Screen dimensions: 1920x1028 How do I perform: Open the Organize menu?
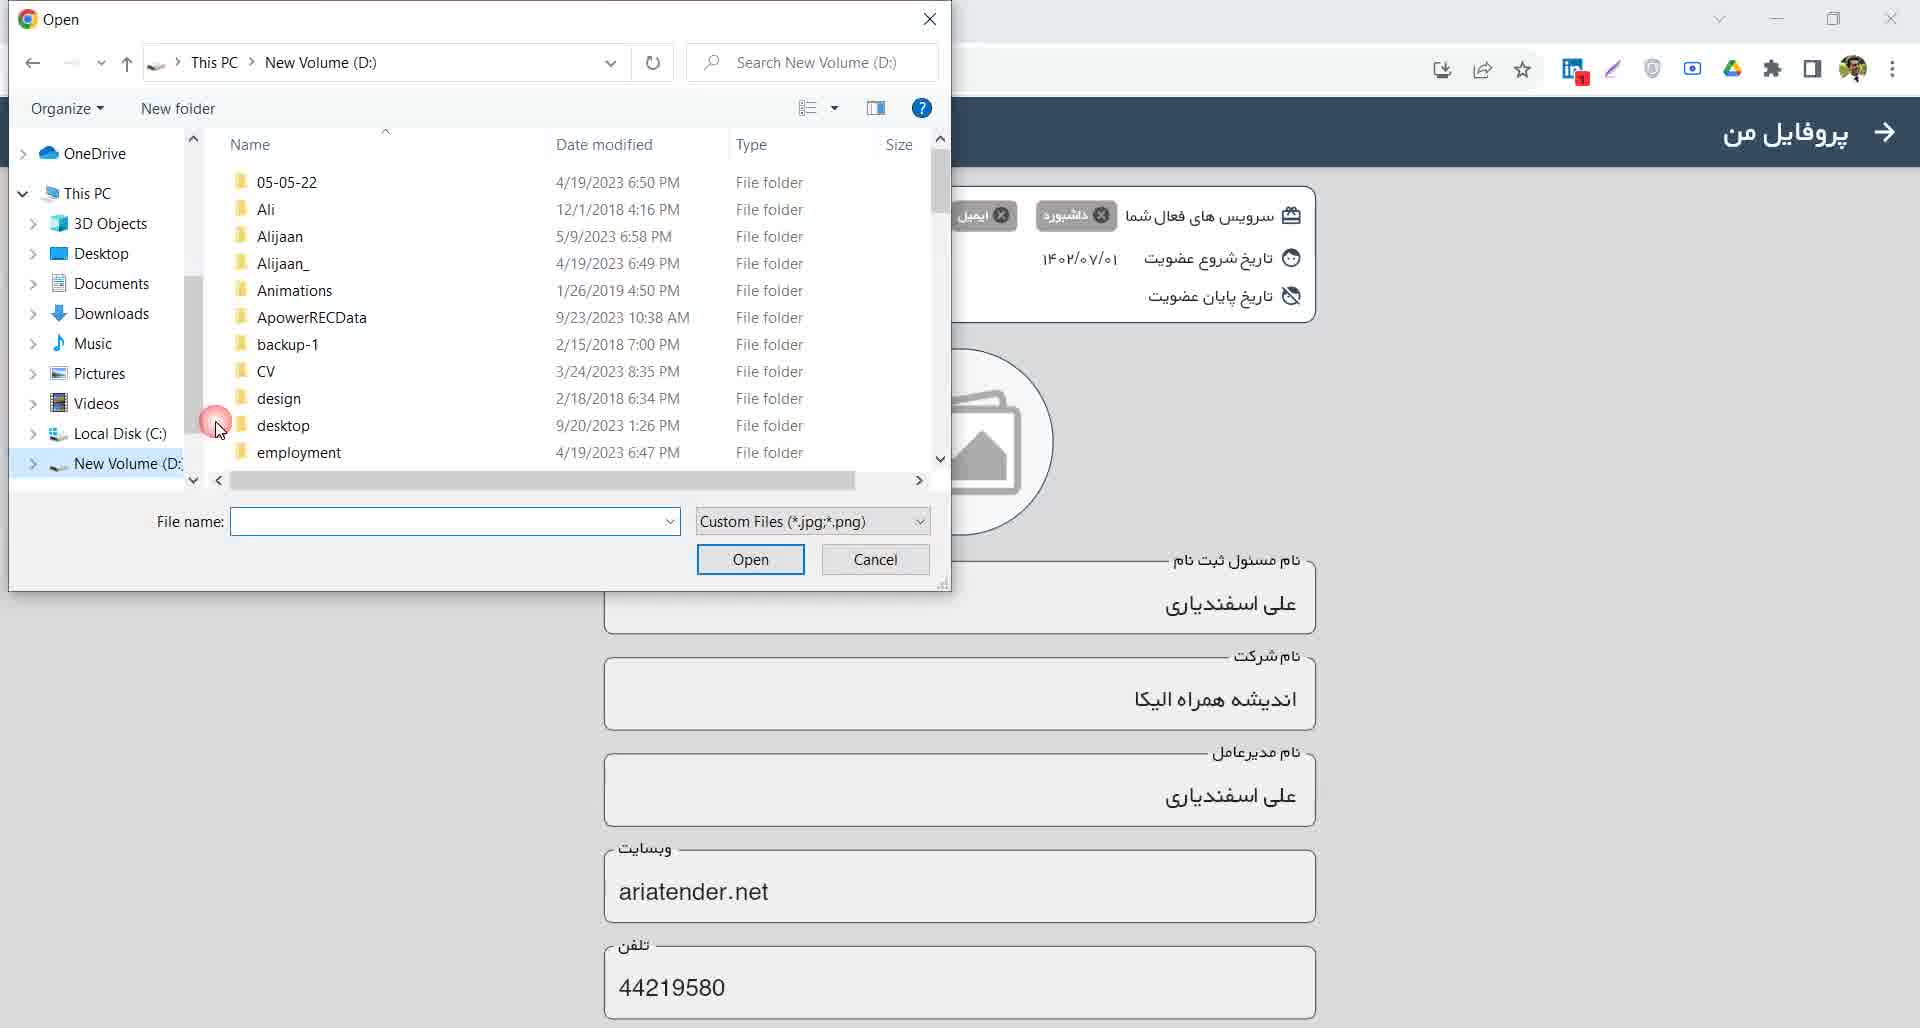click(67, 108)
